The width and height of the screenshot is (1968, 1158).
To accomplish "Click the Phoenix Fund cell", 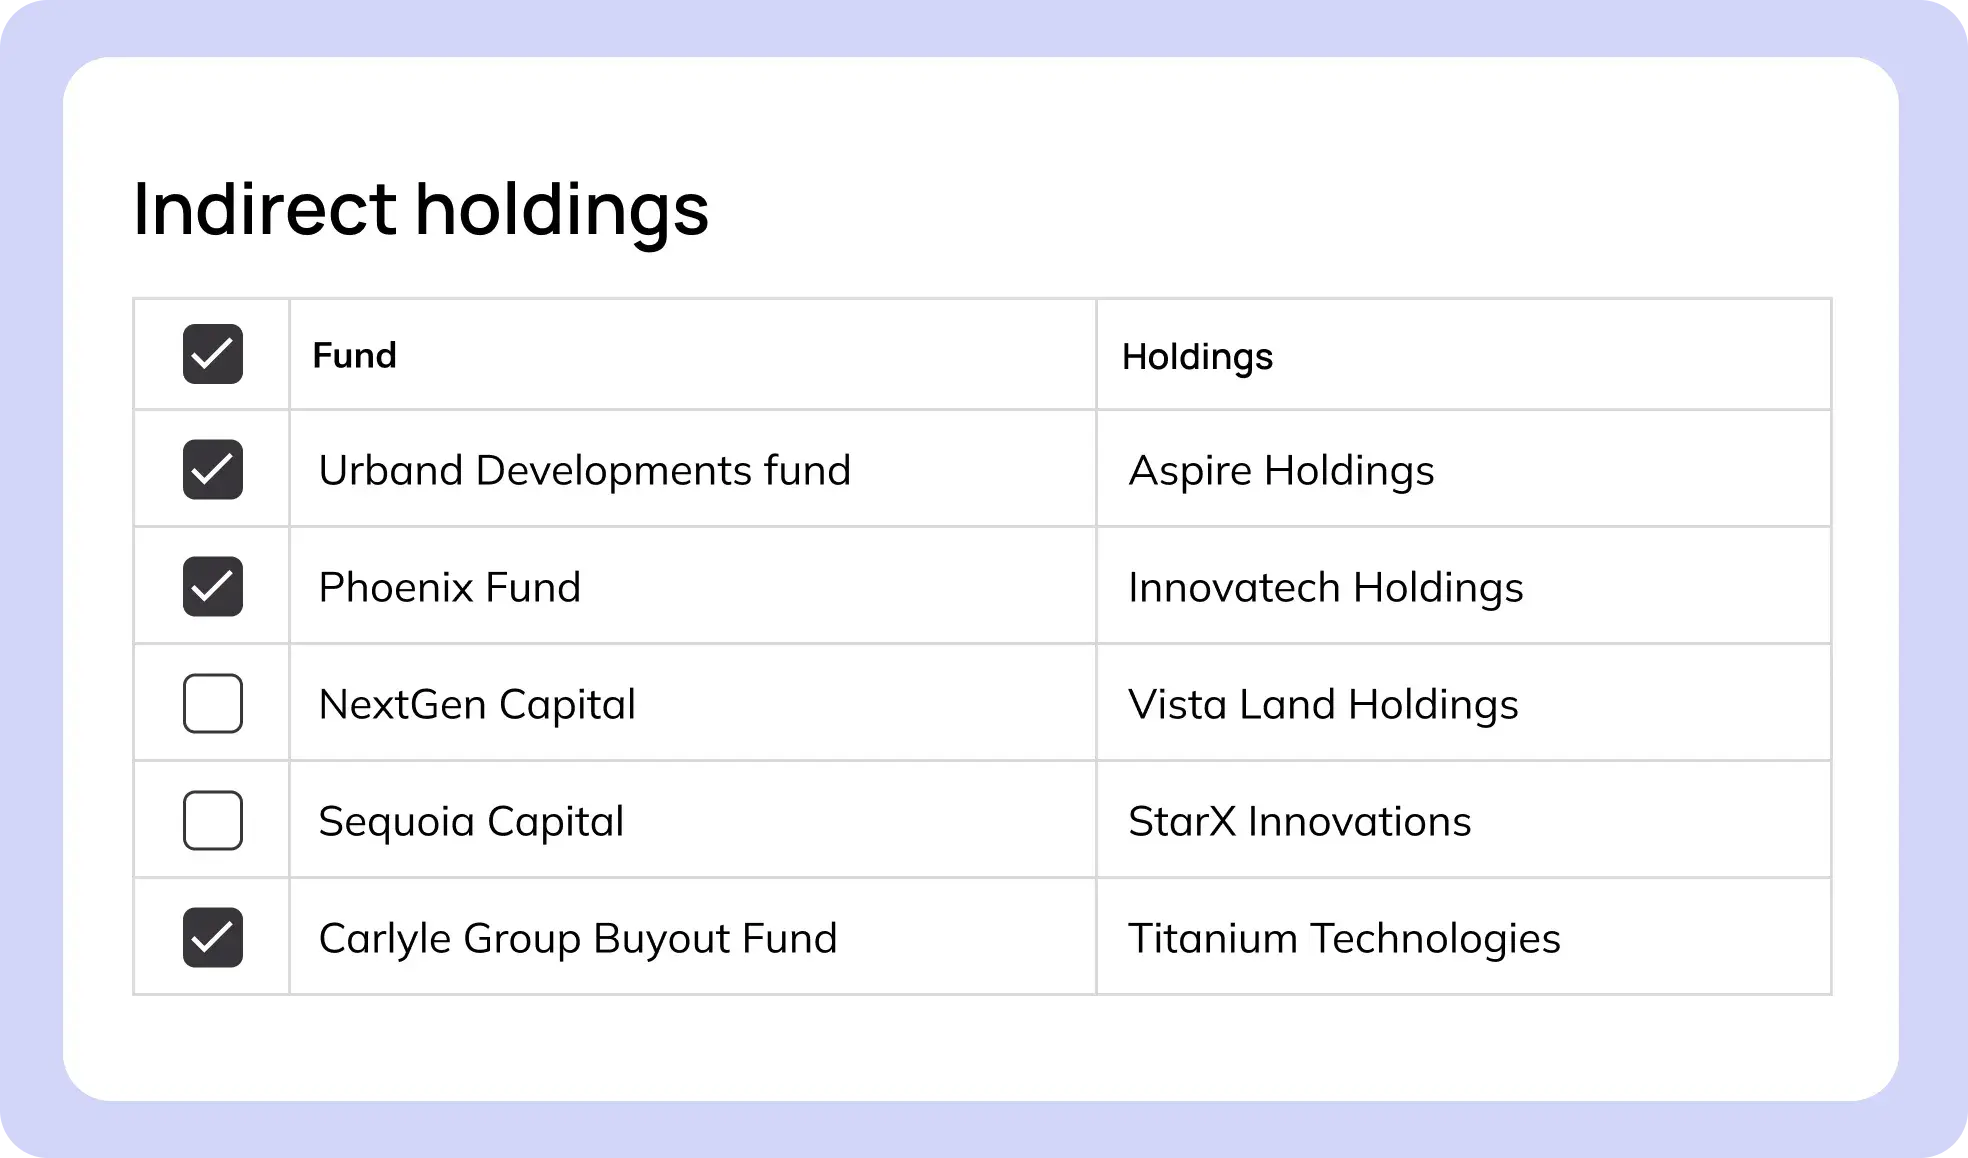I will pos(449,587).
